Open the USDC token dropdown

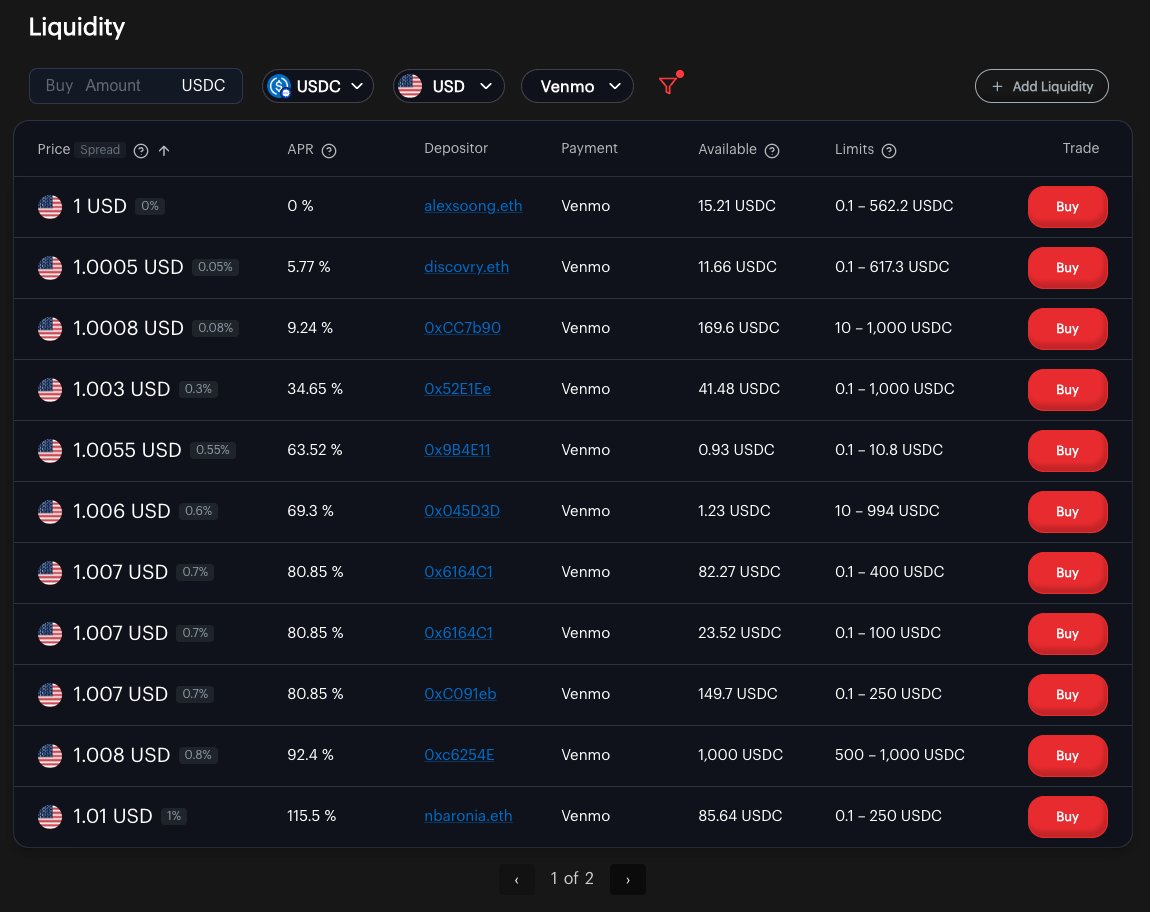click(318, 86)
